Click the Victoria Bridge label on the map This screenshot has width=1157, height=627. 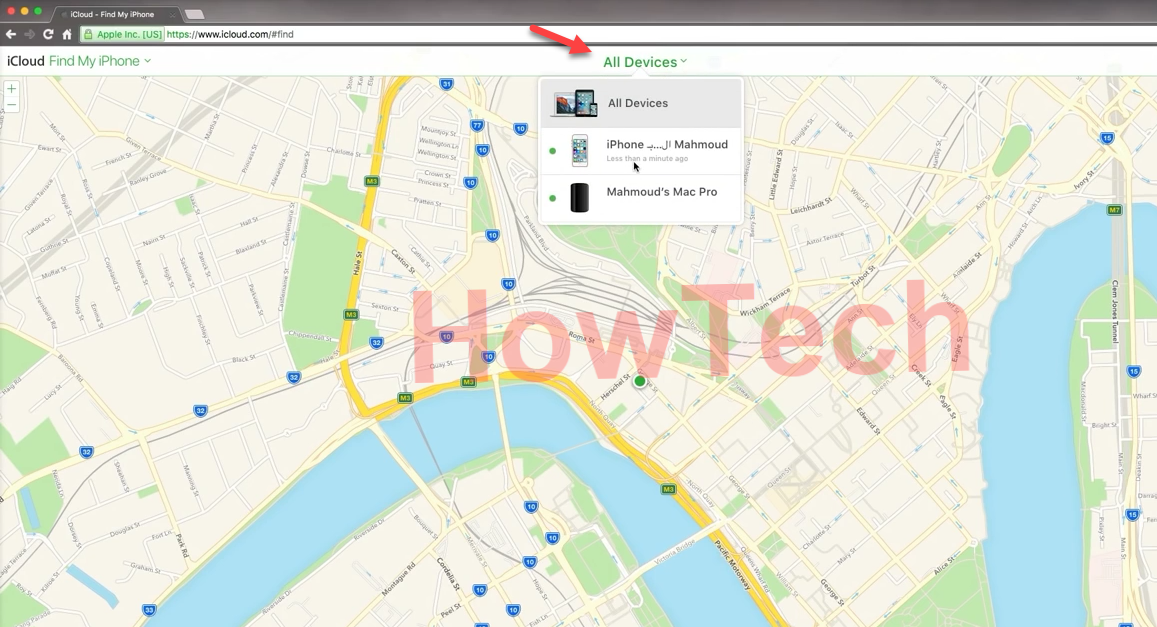tap(676, 552)
